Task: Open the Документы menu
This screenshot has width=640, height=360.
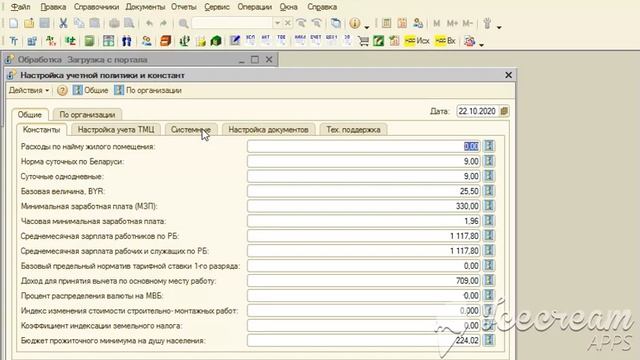Action: pos(145,7)
